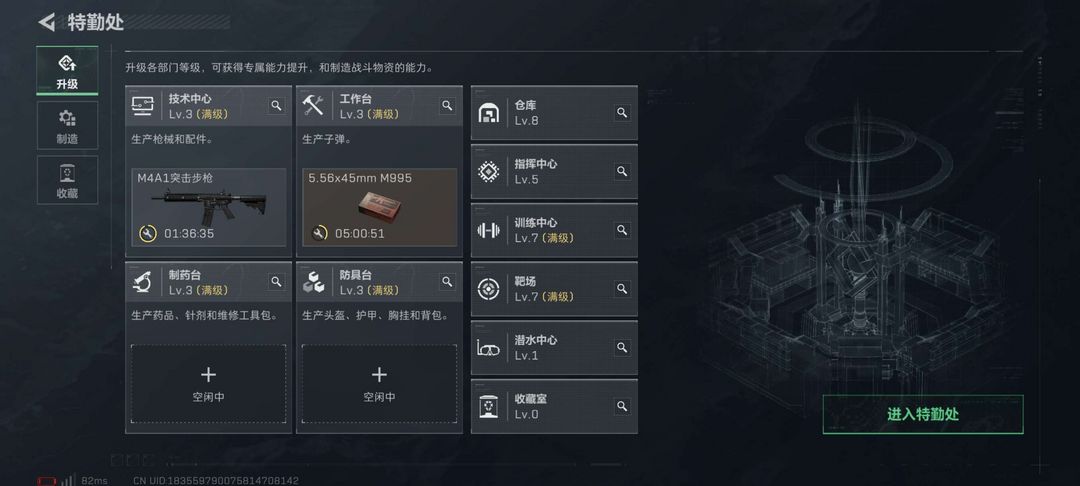1080x486 pixels.
Task: Tap the magnifier icon for 仓库
Action: pyautogui.click(x=622, y=113)
